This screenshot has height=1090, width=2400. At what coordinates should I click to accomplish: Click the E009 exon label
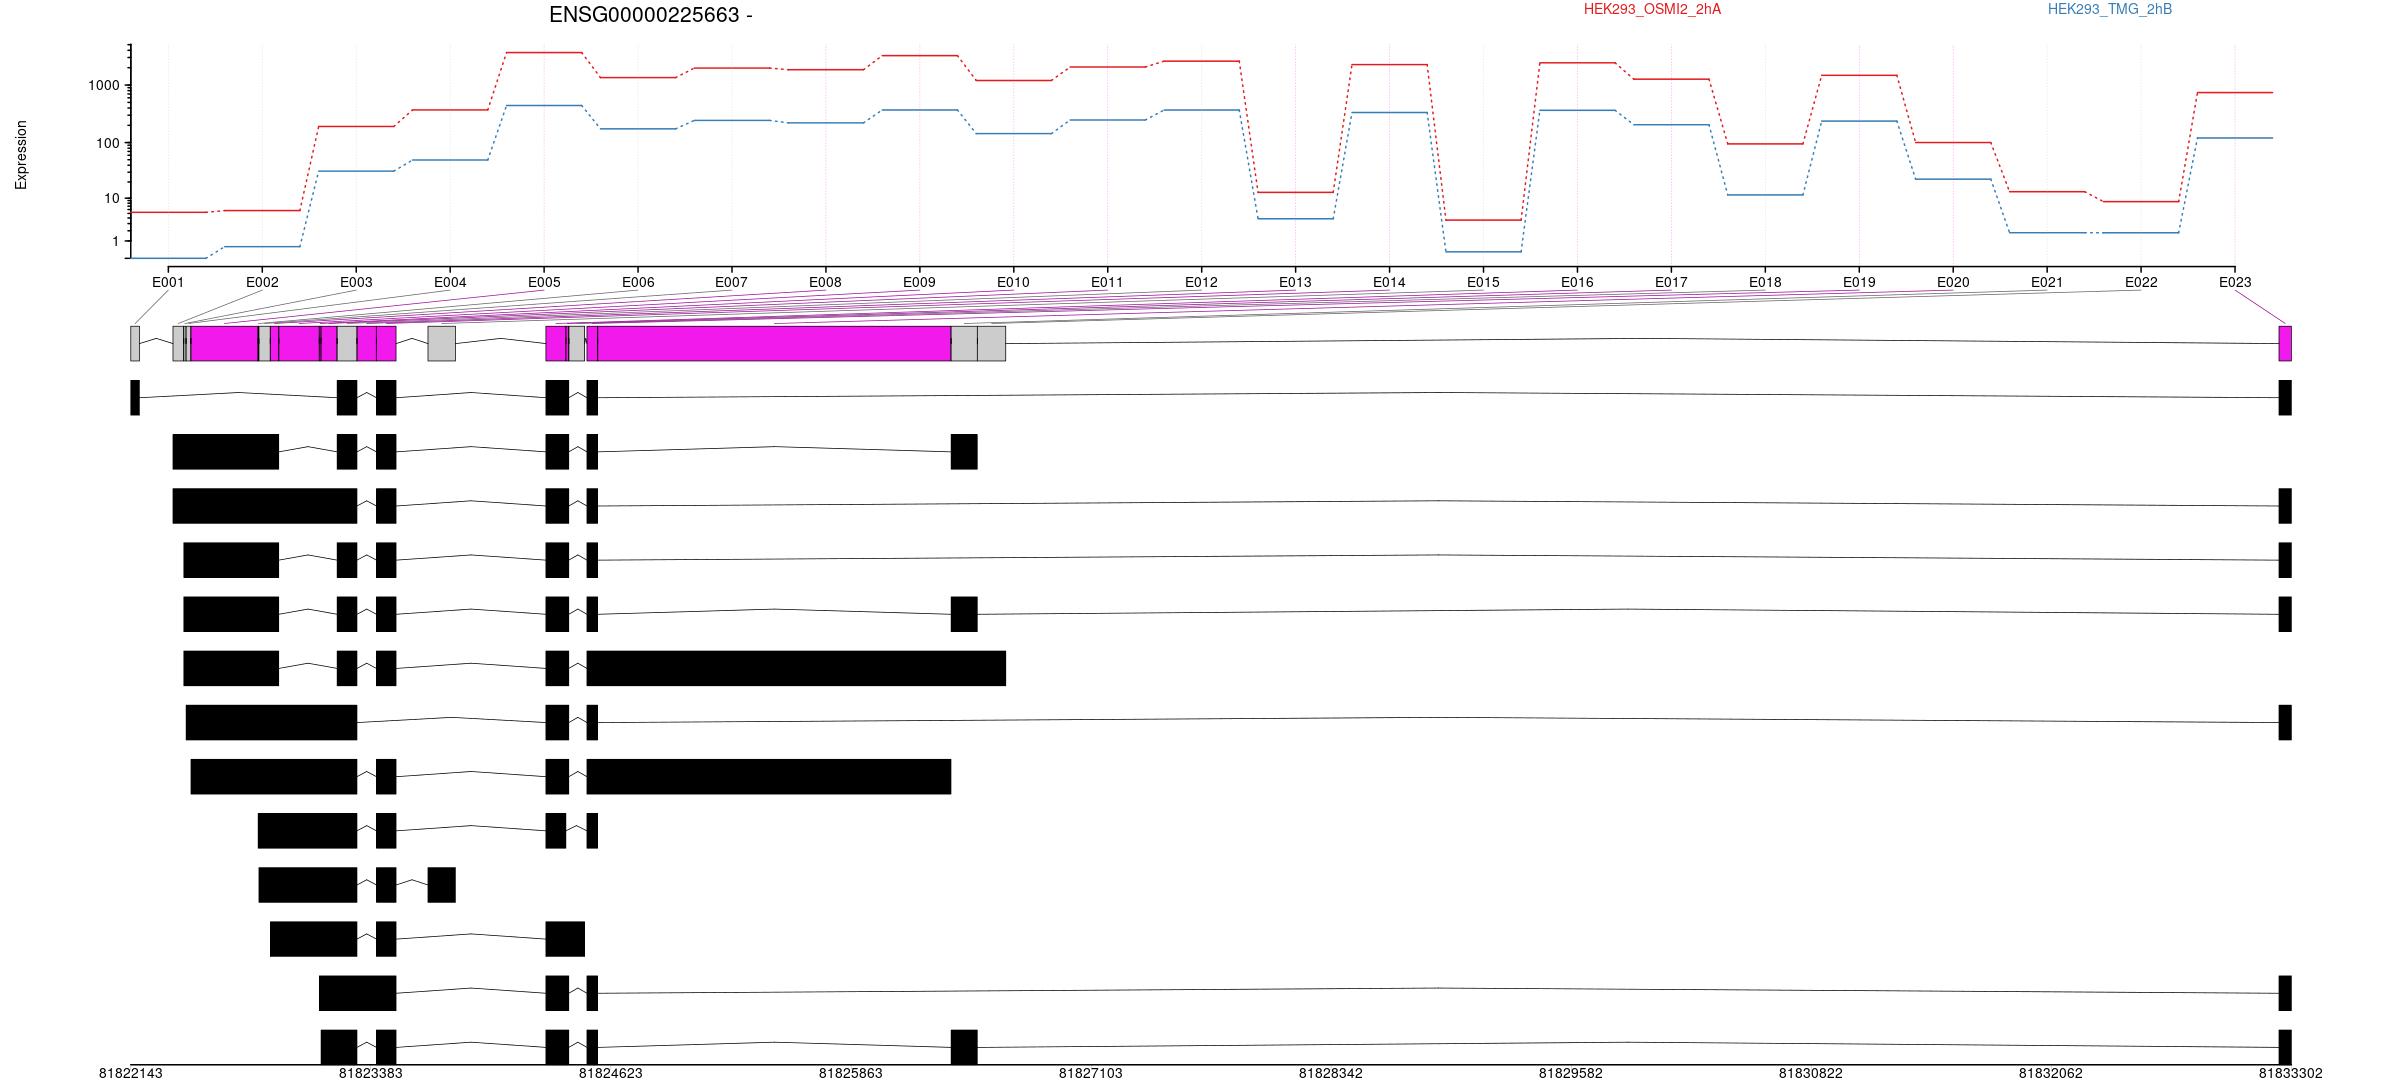(919, 282)
